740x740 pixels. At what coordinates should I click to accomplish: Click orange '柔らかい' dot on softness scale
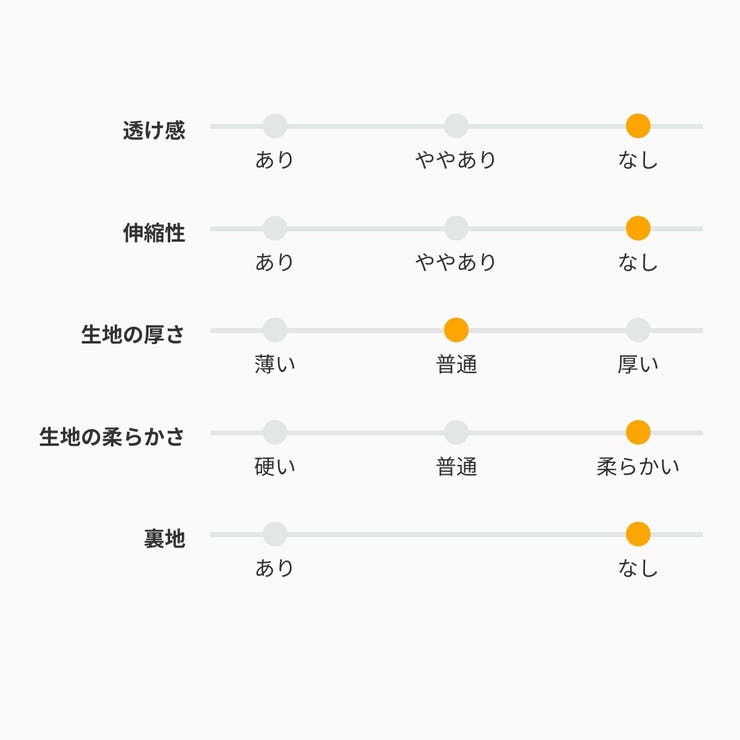(638, 432)
